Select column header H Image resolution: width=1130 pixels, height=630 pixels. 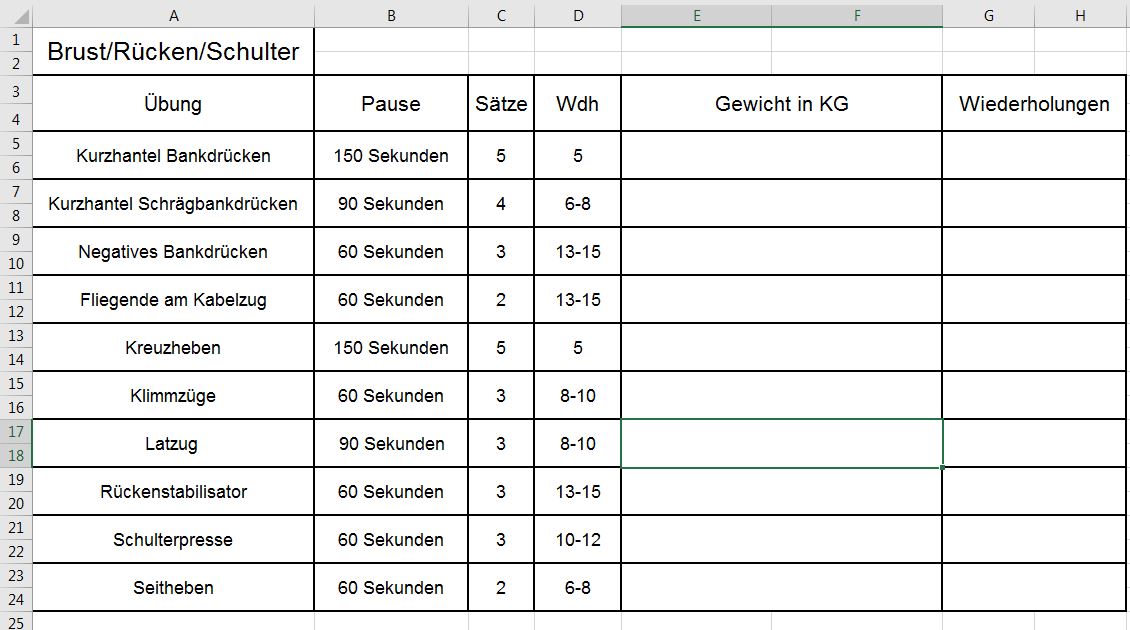coord(1080,15)
